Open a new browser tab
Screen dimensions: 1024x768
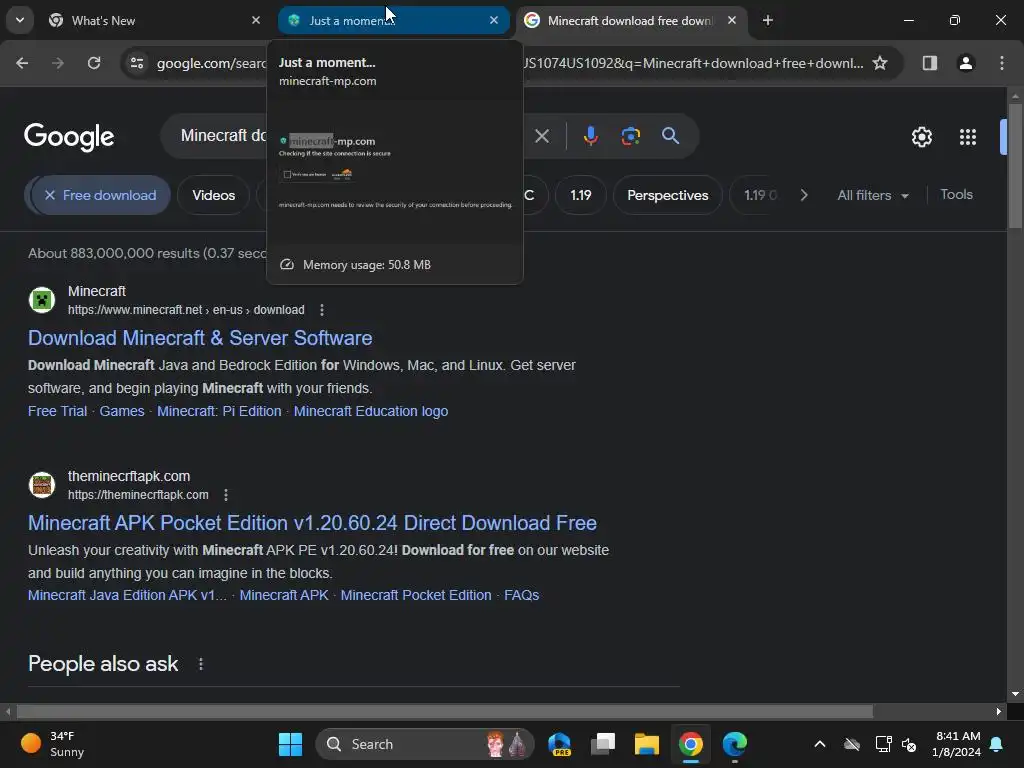coord(768,20)
